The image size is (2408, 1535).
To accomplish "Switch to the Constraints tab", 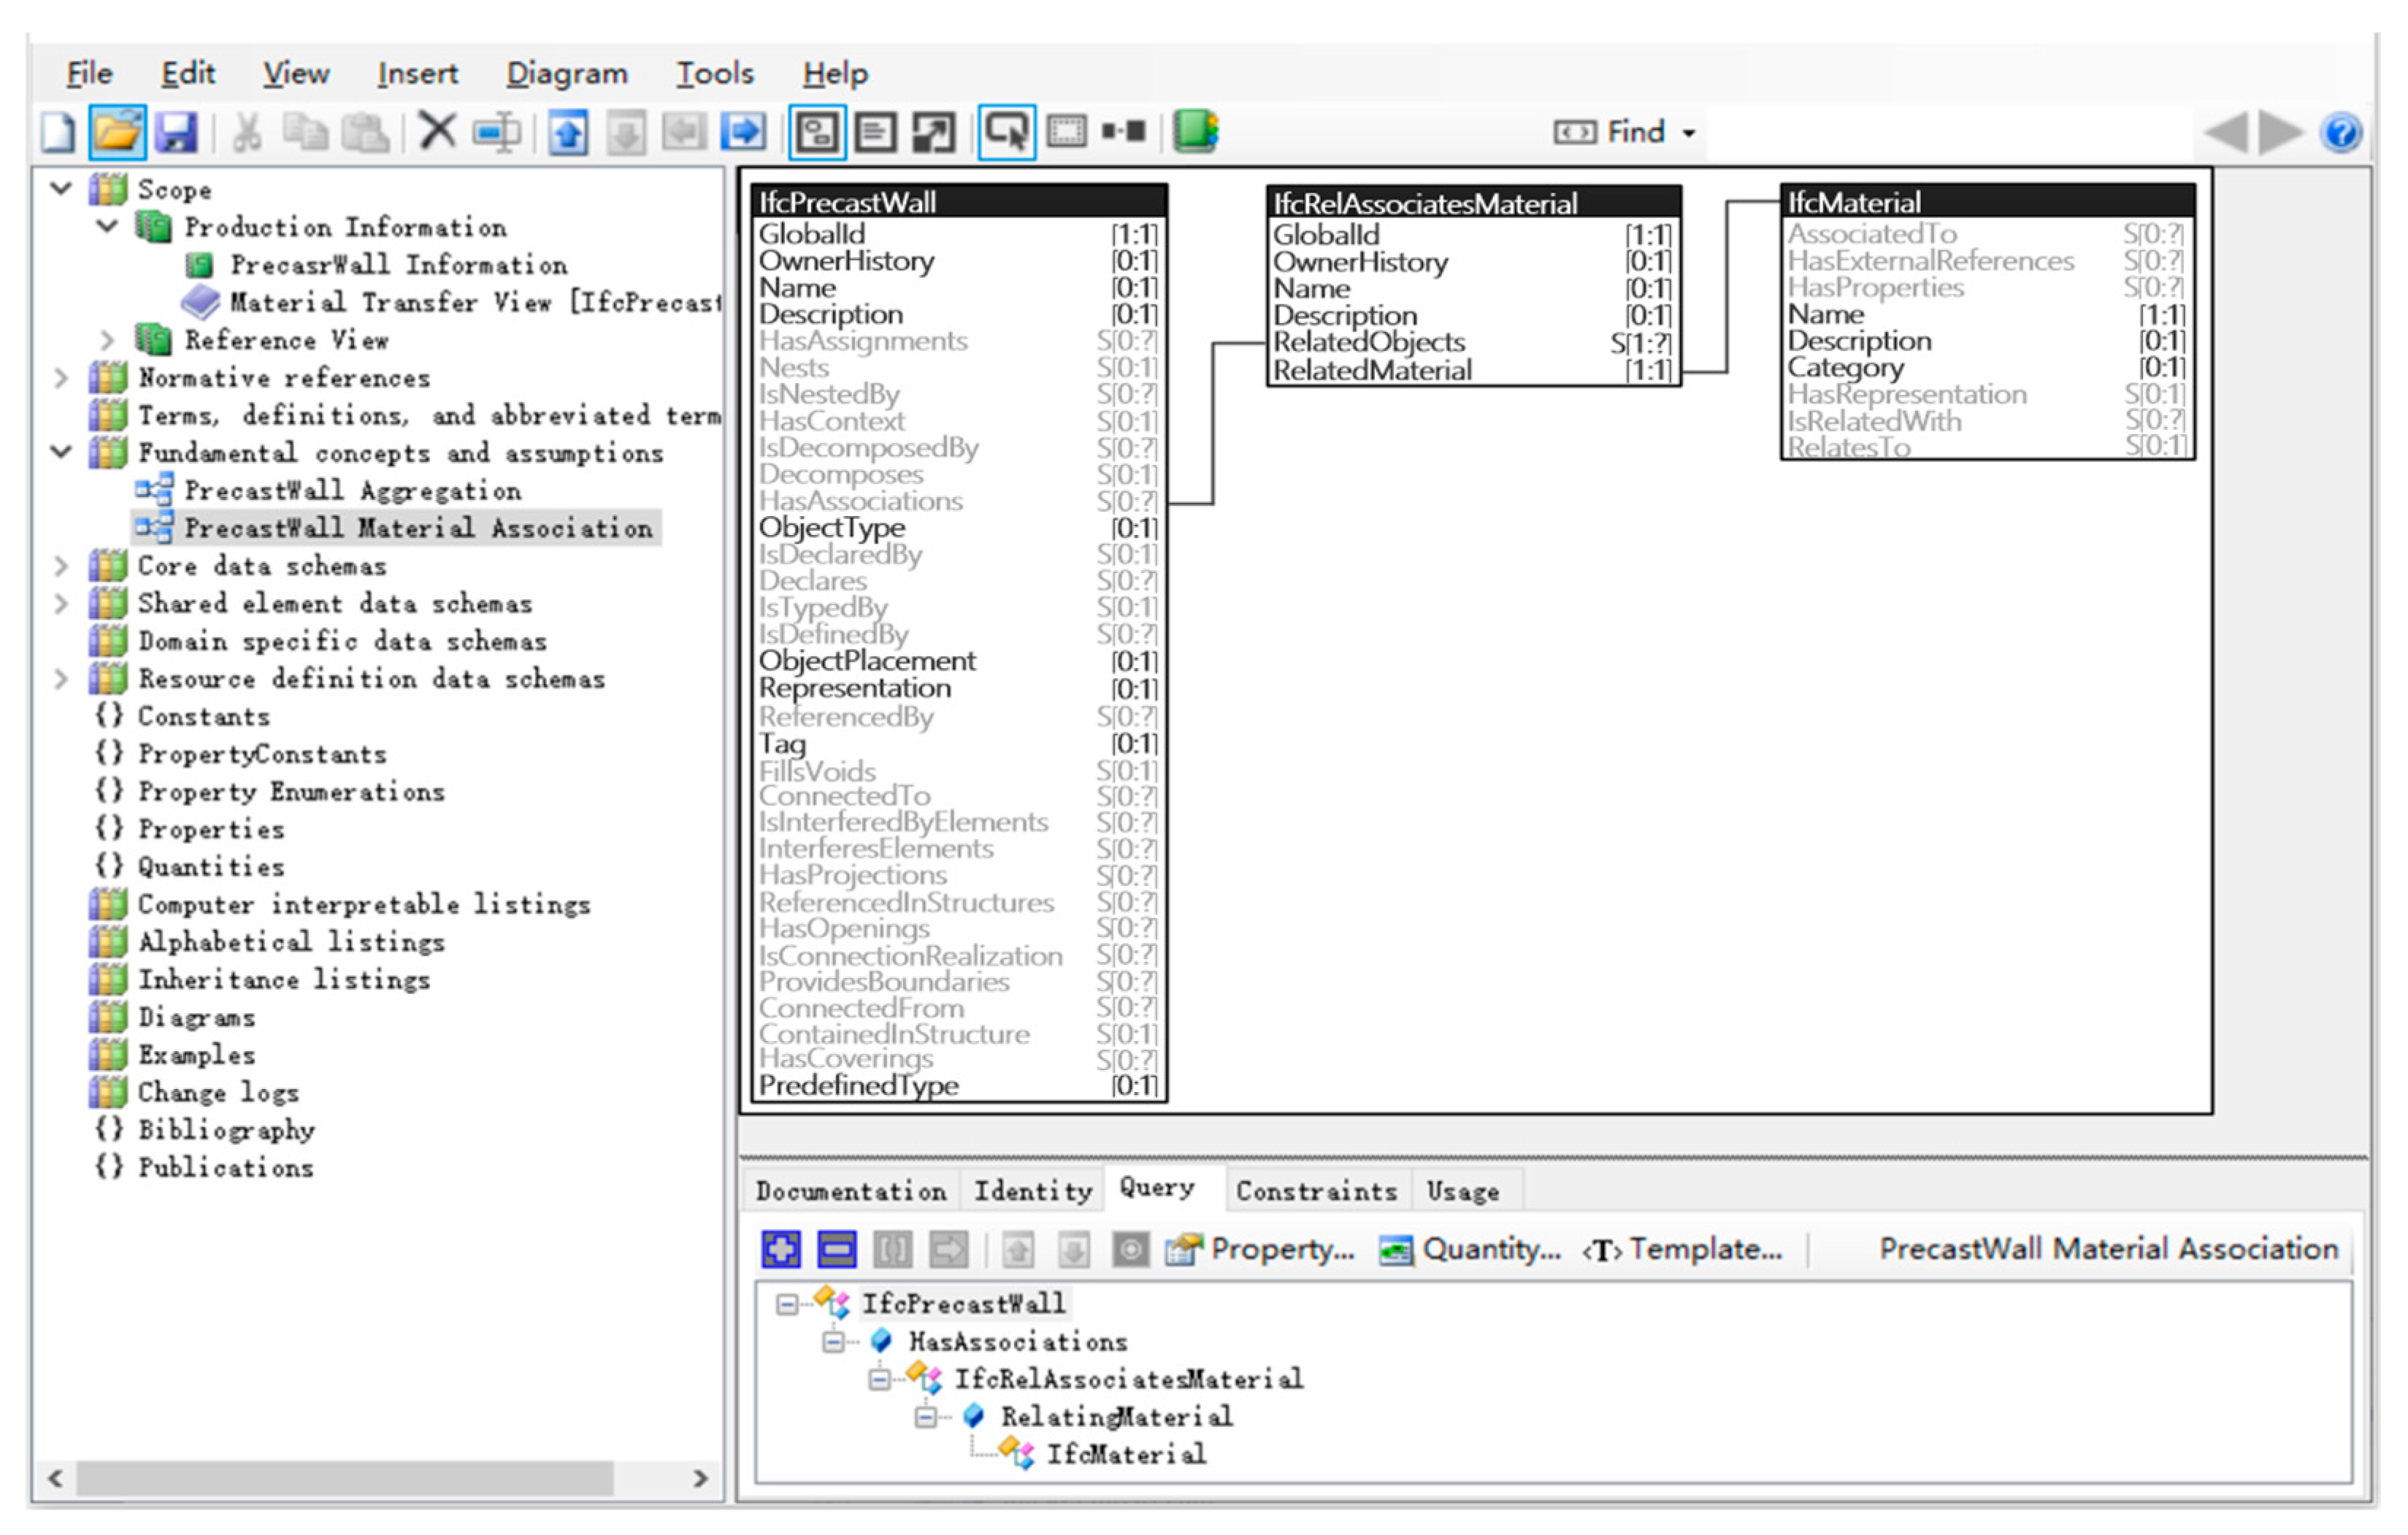I will click(x=1316, y=1190).
